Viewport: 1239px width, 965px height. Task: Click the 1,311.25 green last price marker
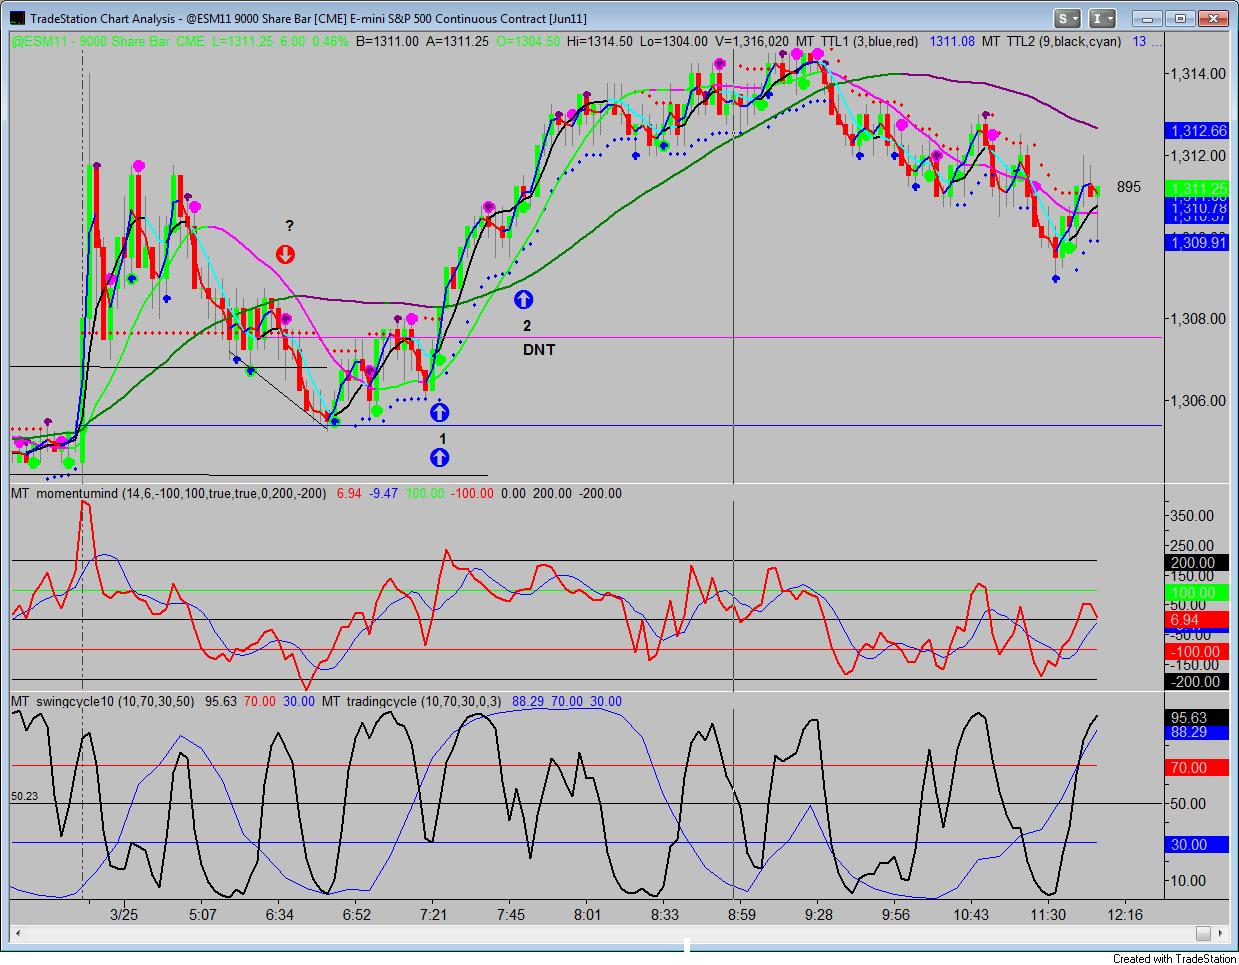1197,188
